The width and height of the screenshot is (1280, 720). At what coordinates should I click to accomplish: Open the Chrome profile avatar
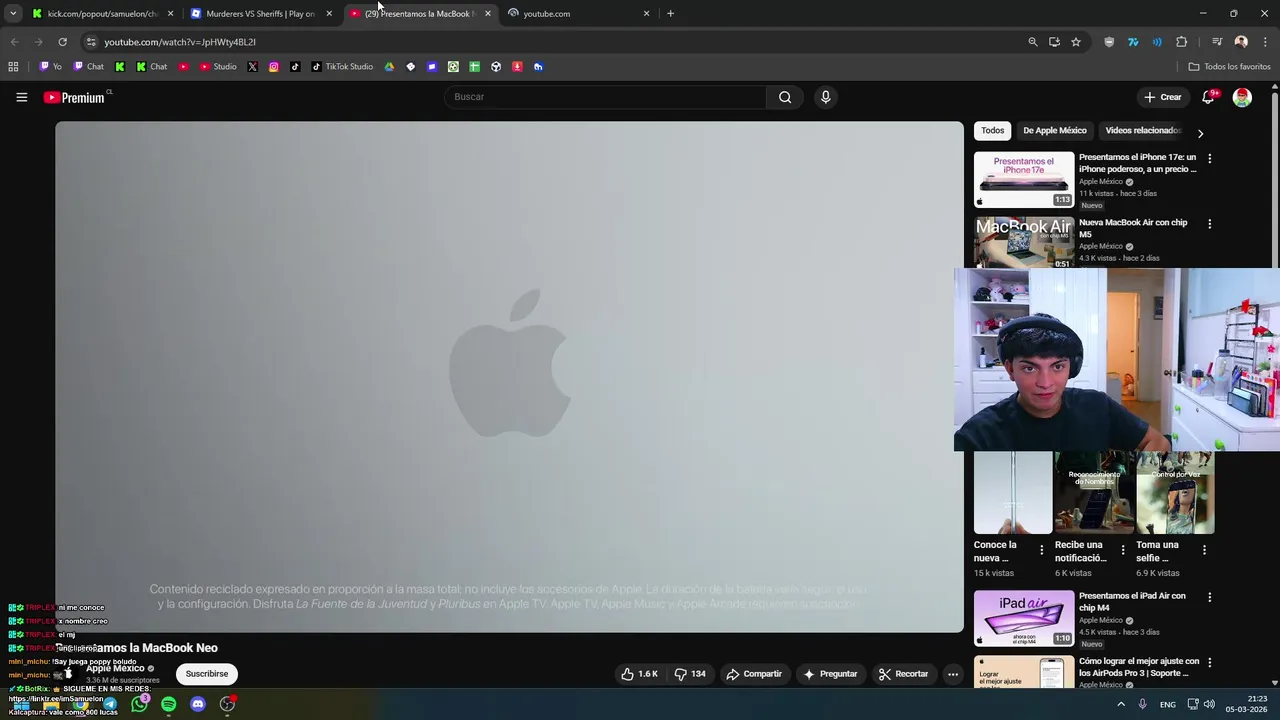coord(1241,42)
